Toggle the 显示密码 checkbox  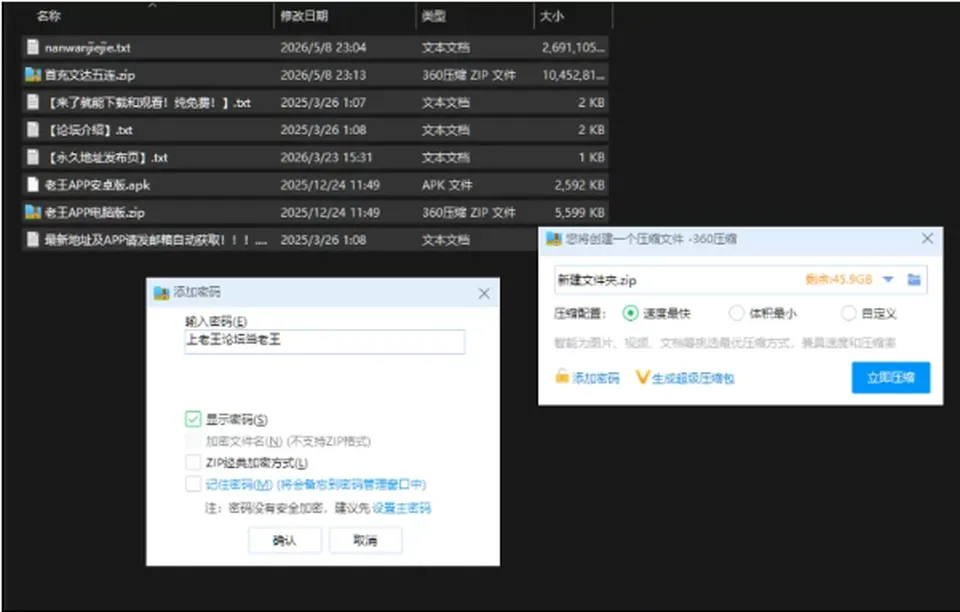point(193,419)
